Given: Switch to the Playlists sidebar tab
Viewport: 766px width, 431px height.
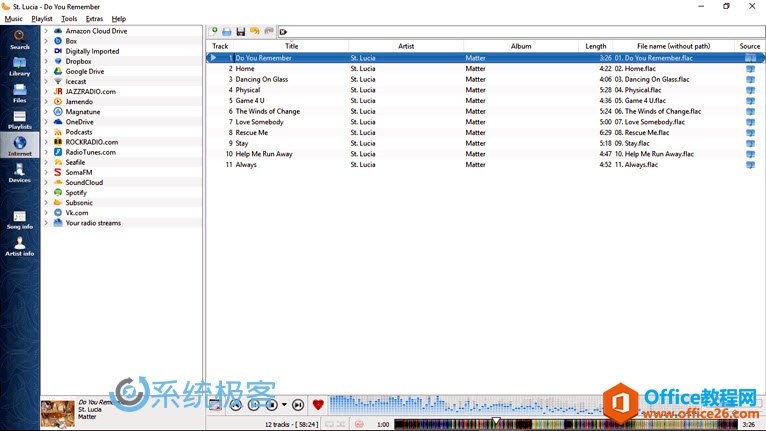Looking at the screenshot, I should coord(20,120).
